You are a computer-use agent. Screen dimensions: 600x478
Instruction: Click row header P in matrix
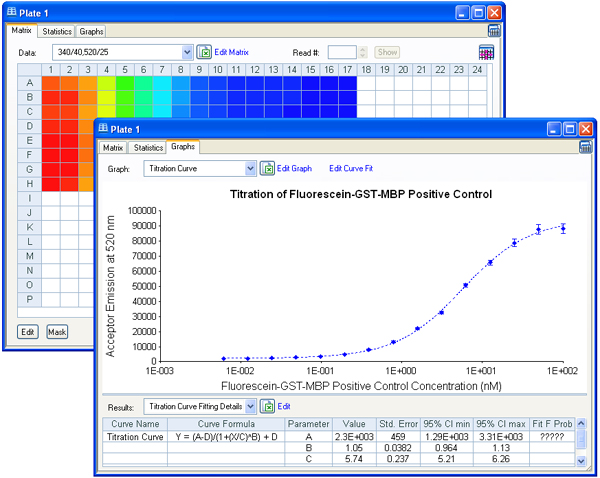[29, 299]
